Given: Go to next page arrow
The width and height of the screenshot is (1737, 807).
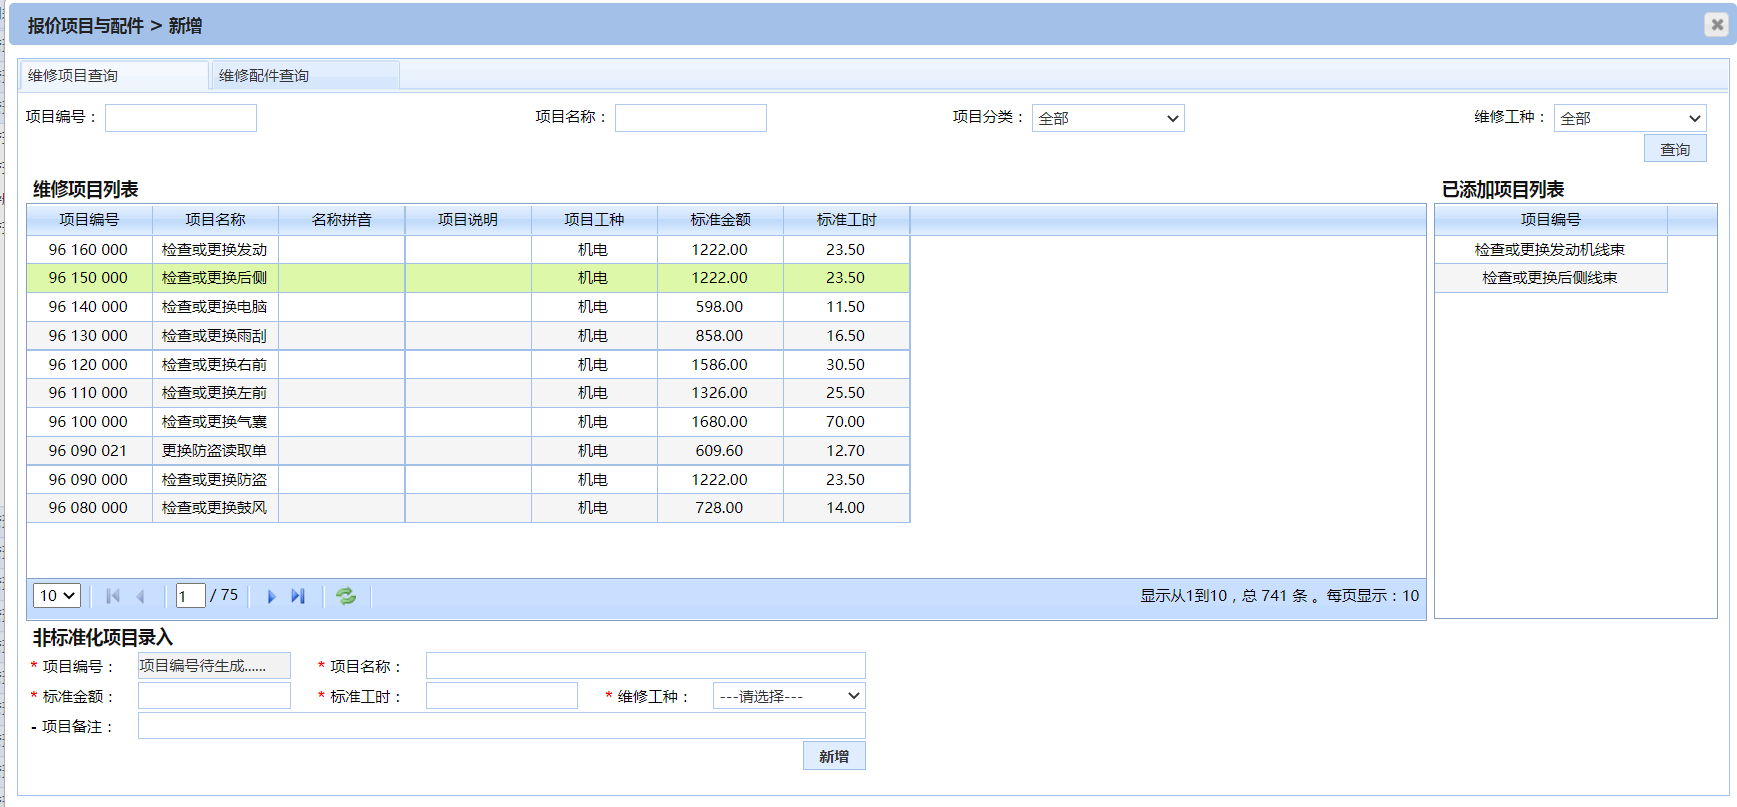Looking at the screenshot, I should pos(271,596).
